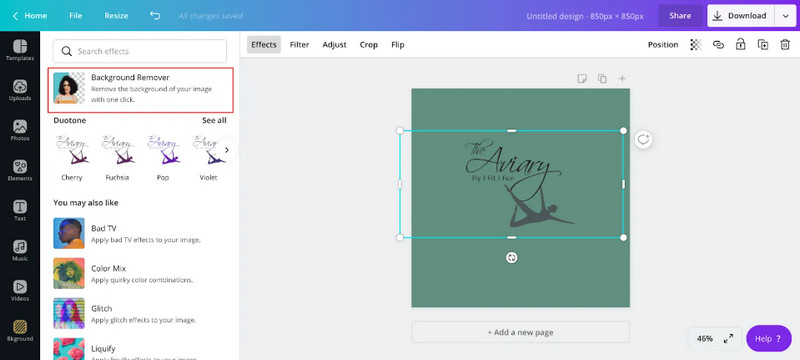Screen dimensions: 800x360
Task: Delete element with trash icon
Action: pos(785,45)
